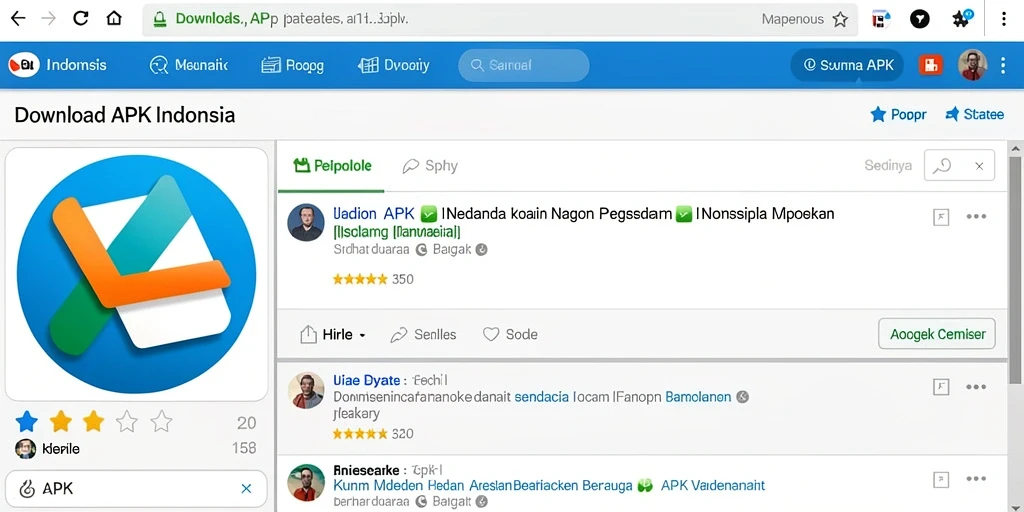Click the browser forward arrow
The image size is (1024, 512).
48,18
